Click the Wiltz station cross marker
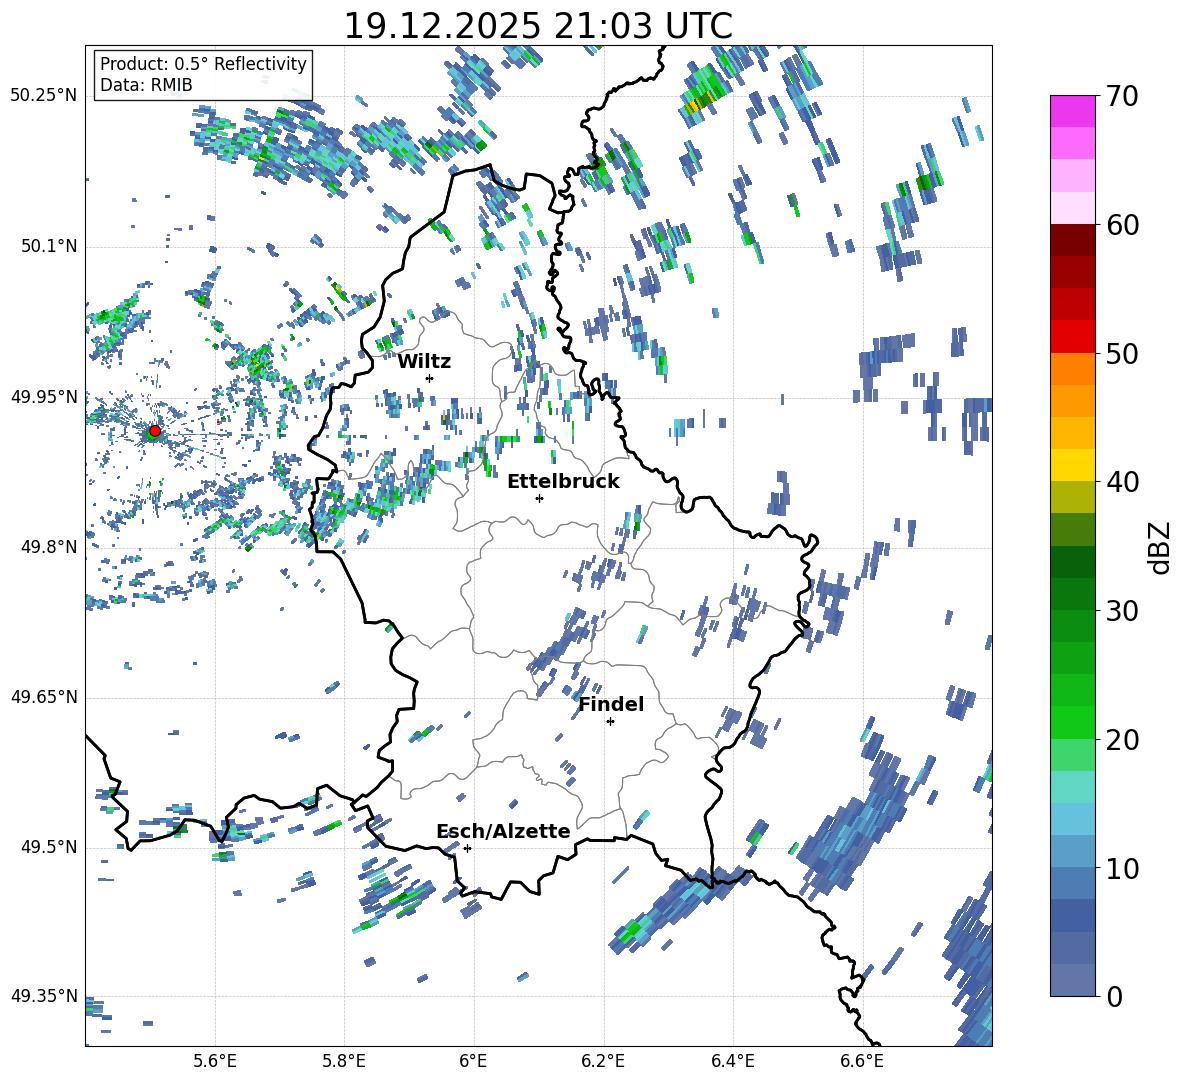Image resolution: width=1184 pixels, height=1081 pixels. [429, 378]
